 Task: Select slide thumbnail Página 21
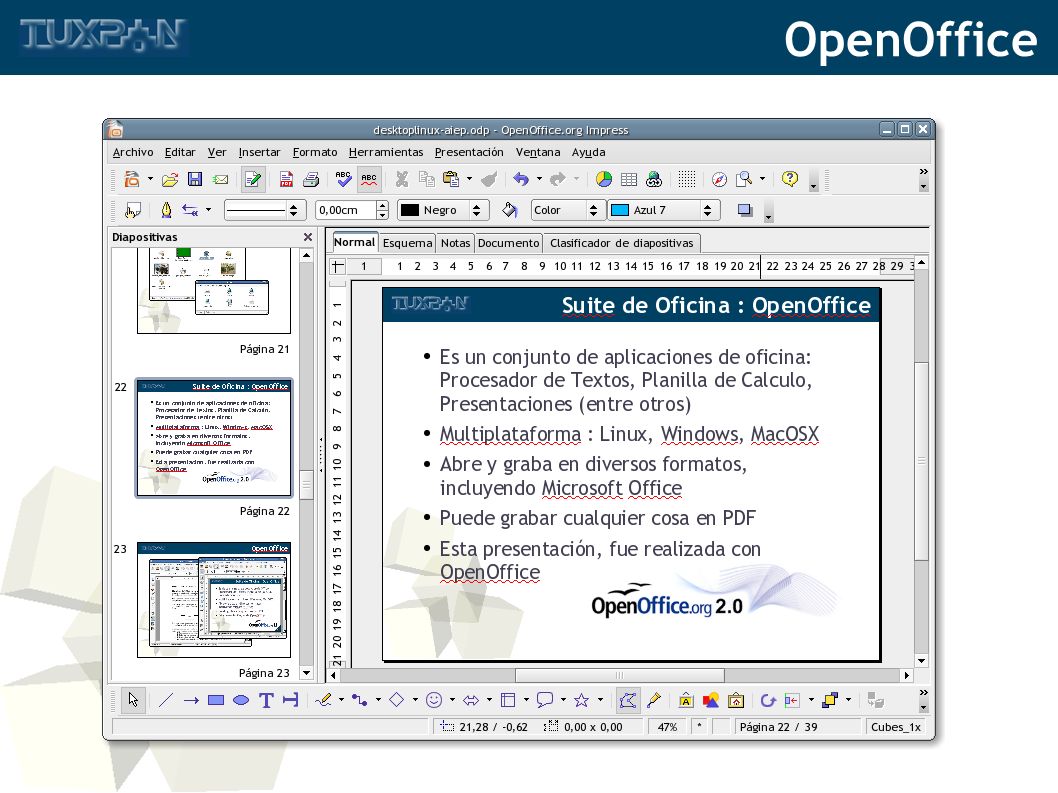(x=214, y=290)
